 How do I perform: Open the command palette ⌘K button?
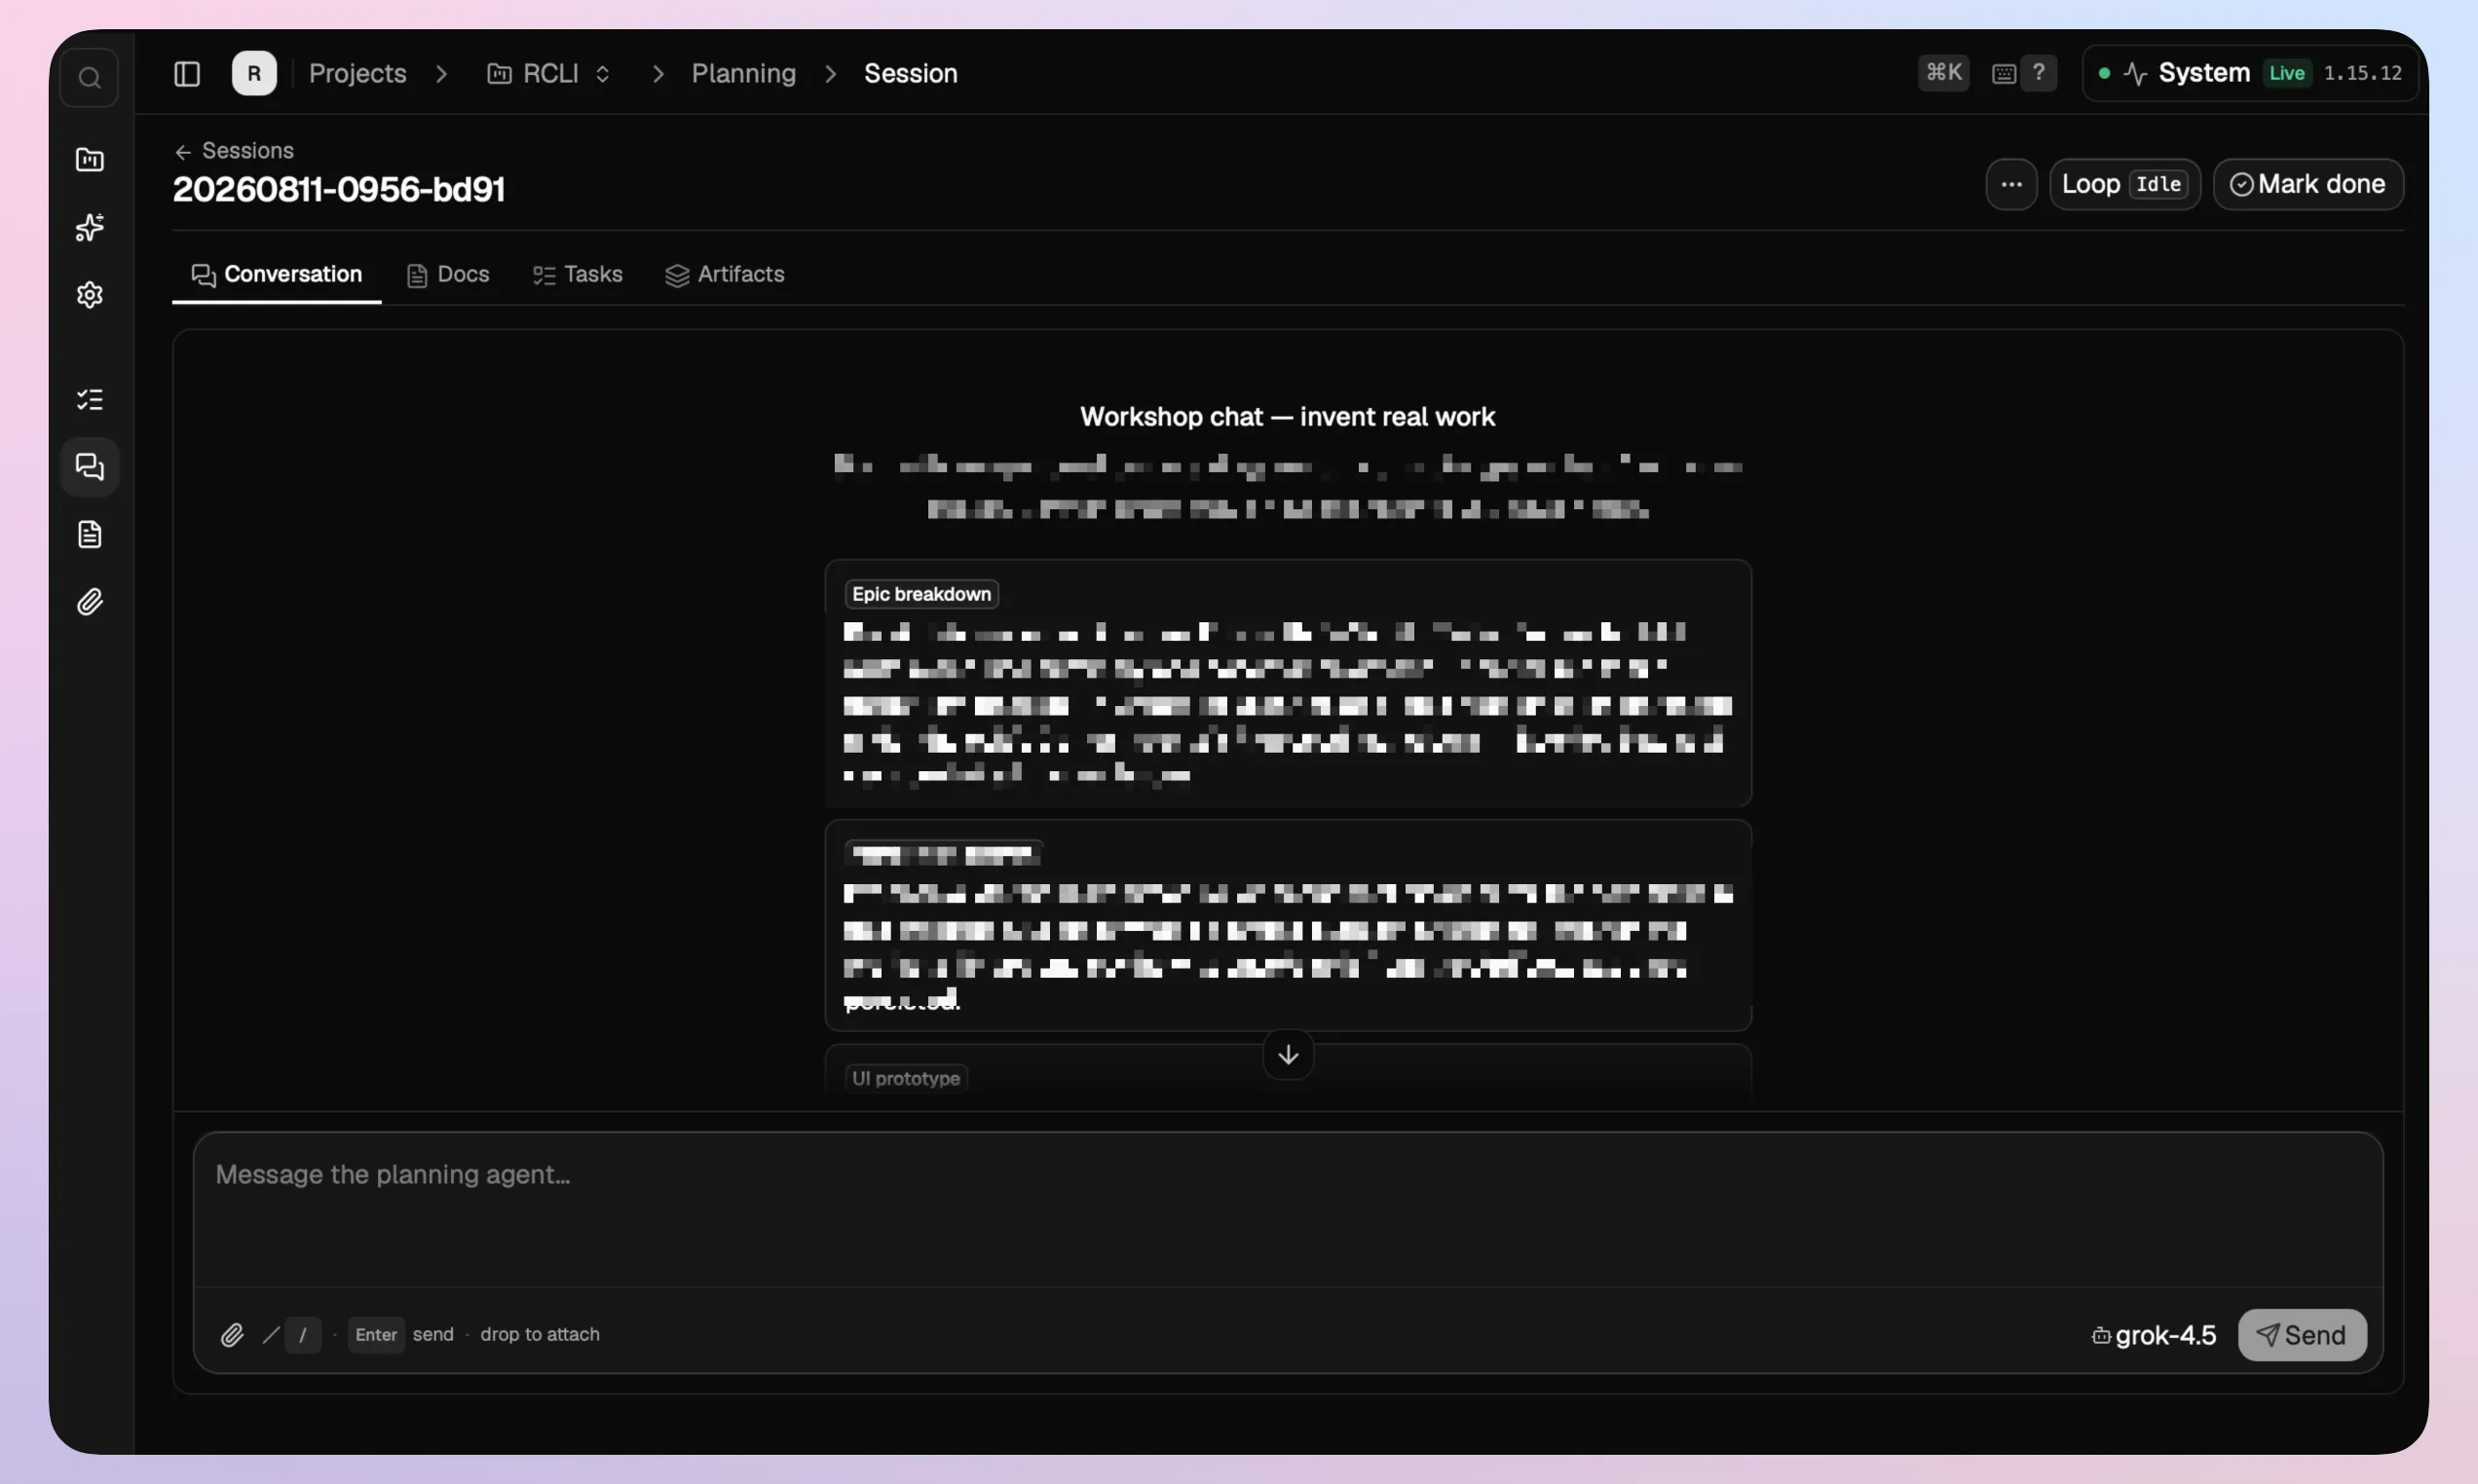1943,73
